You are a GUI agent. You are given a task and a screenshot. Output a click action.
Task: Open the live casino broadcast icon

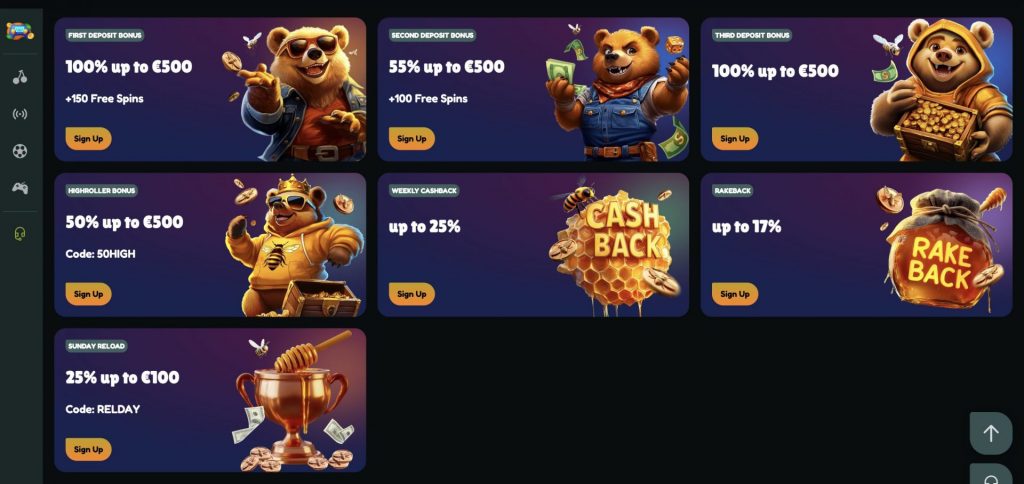pyautogui.click(x=20, y=114)
